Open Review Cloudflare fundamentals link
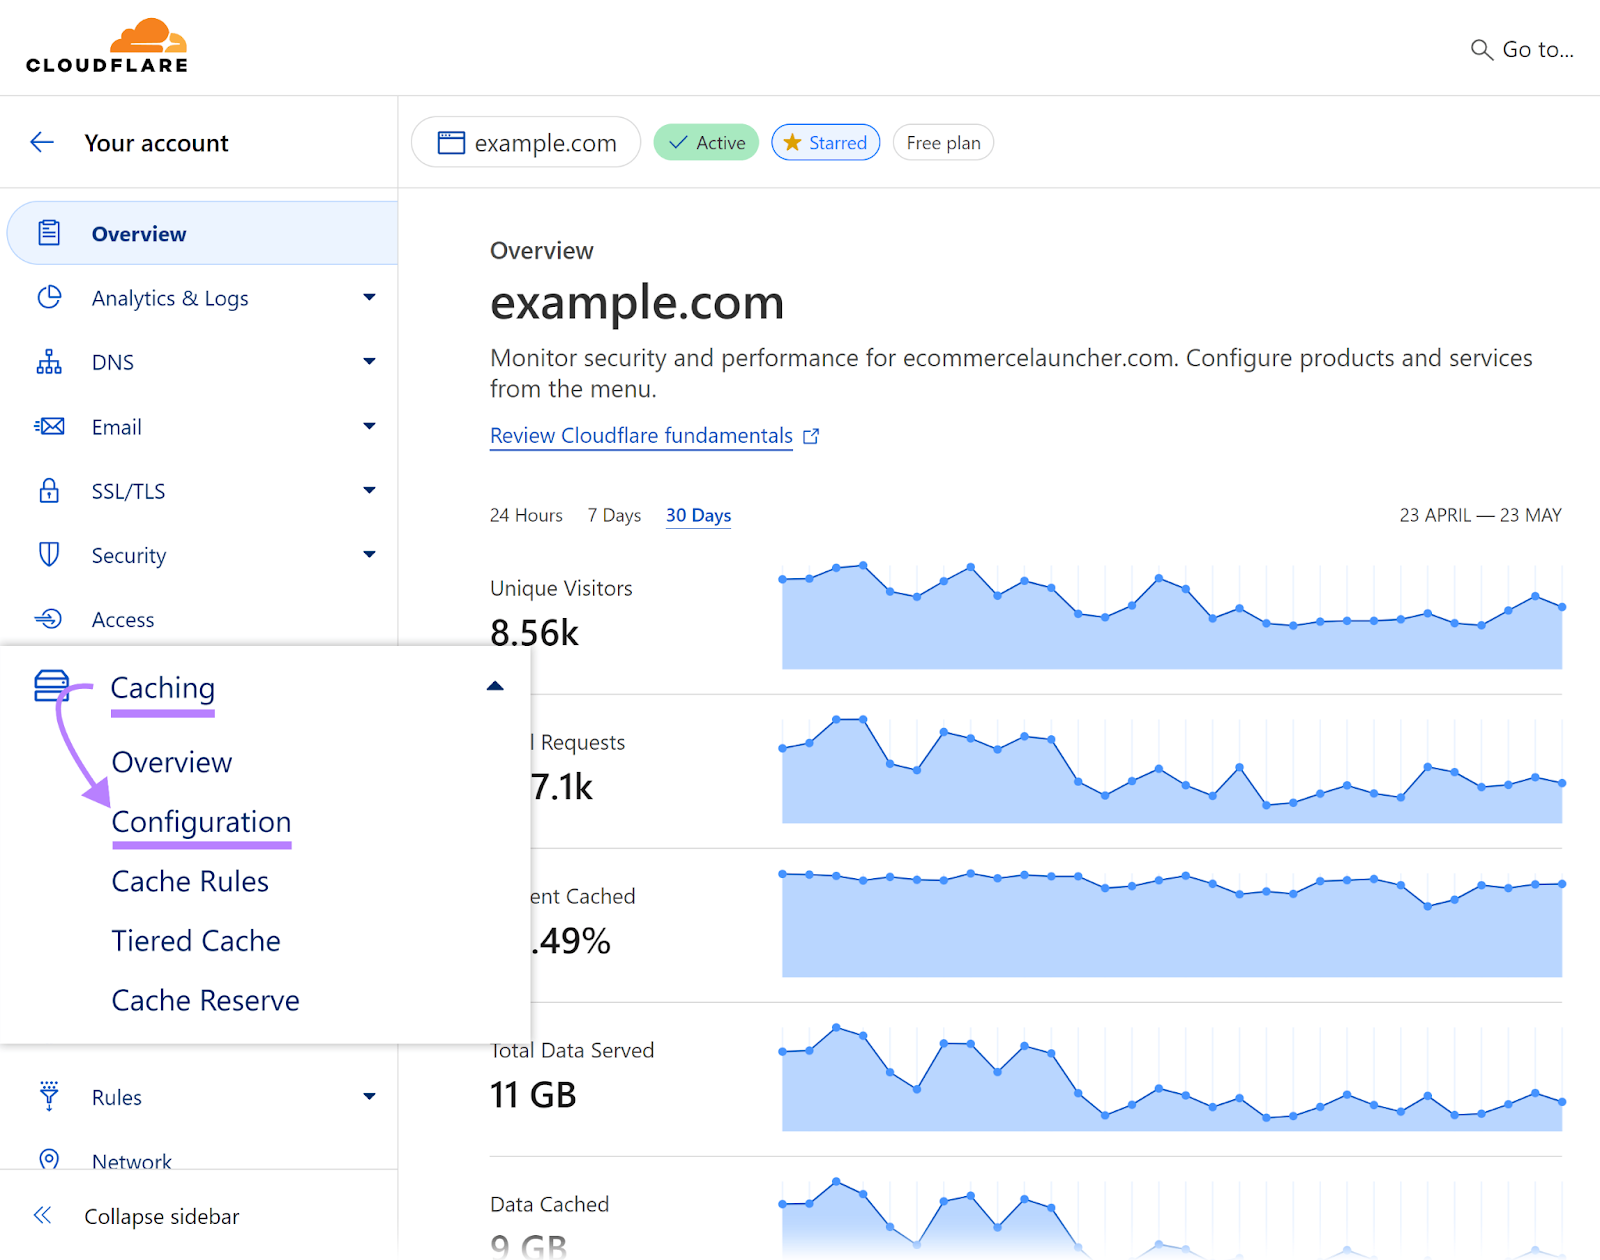 641,435
